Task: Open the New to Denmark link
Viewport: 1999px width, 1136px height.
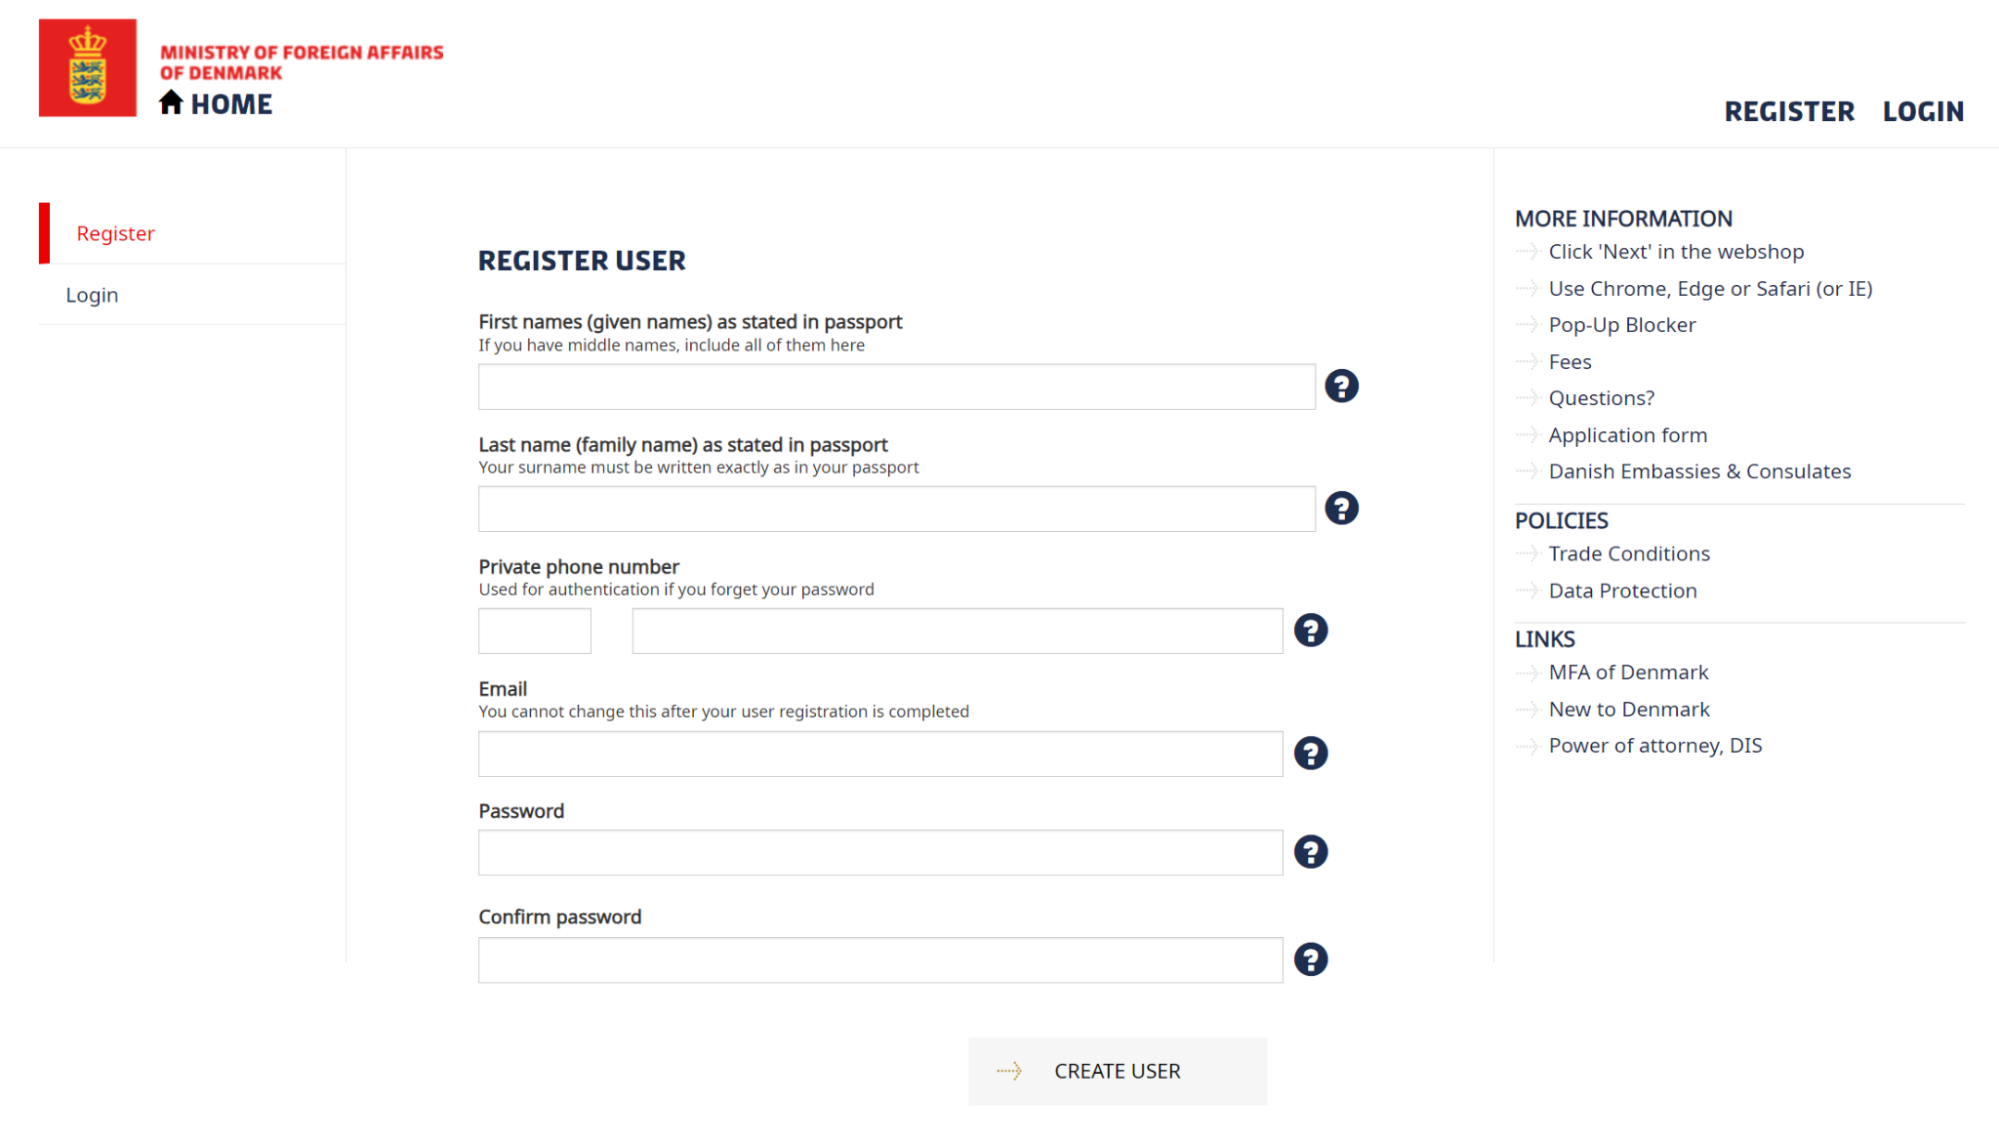Action: click(1628, 709)
